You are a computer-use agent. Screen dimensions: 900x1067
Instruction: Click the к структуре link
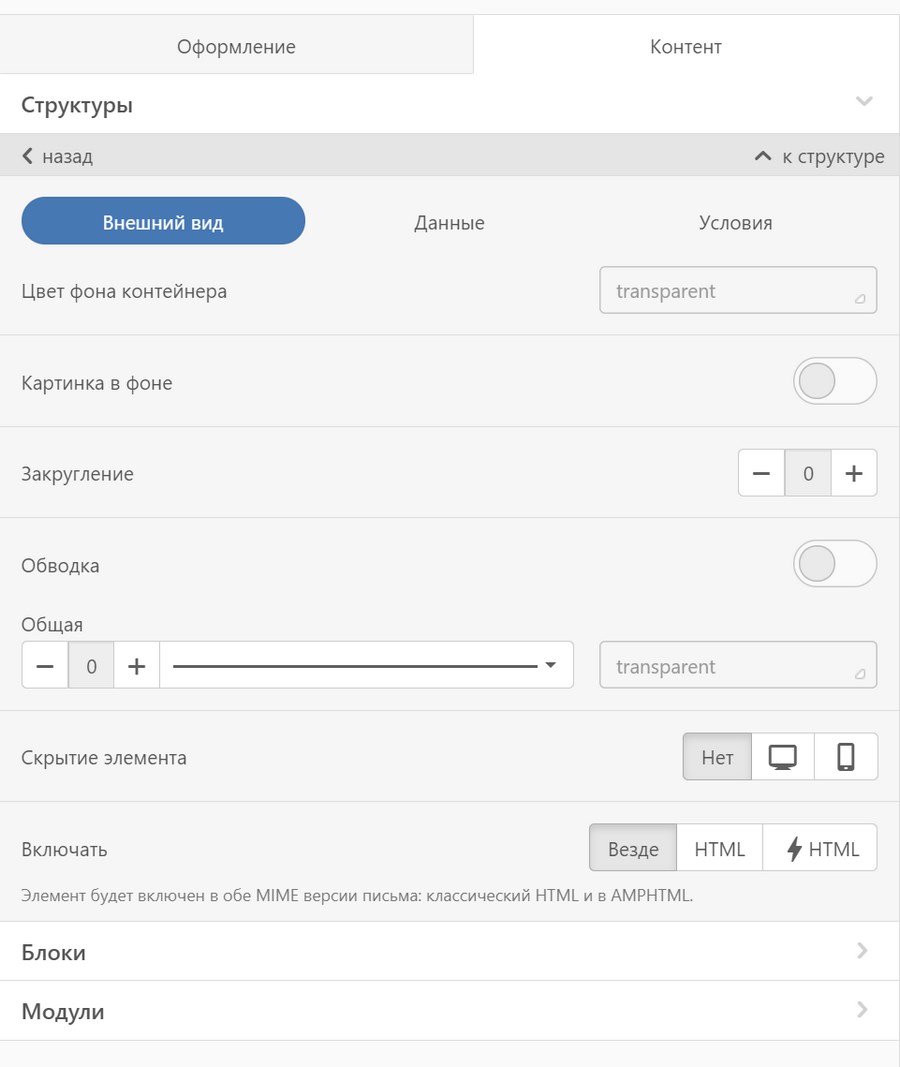coord(819,156)
